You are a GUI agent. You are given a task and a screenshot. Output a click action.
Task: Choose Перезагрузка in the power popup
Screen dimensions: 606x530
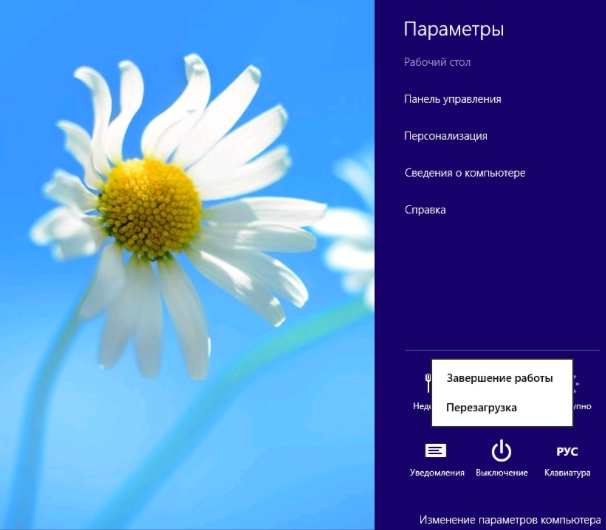pos(481,407)
